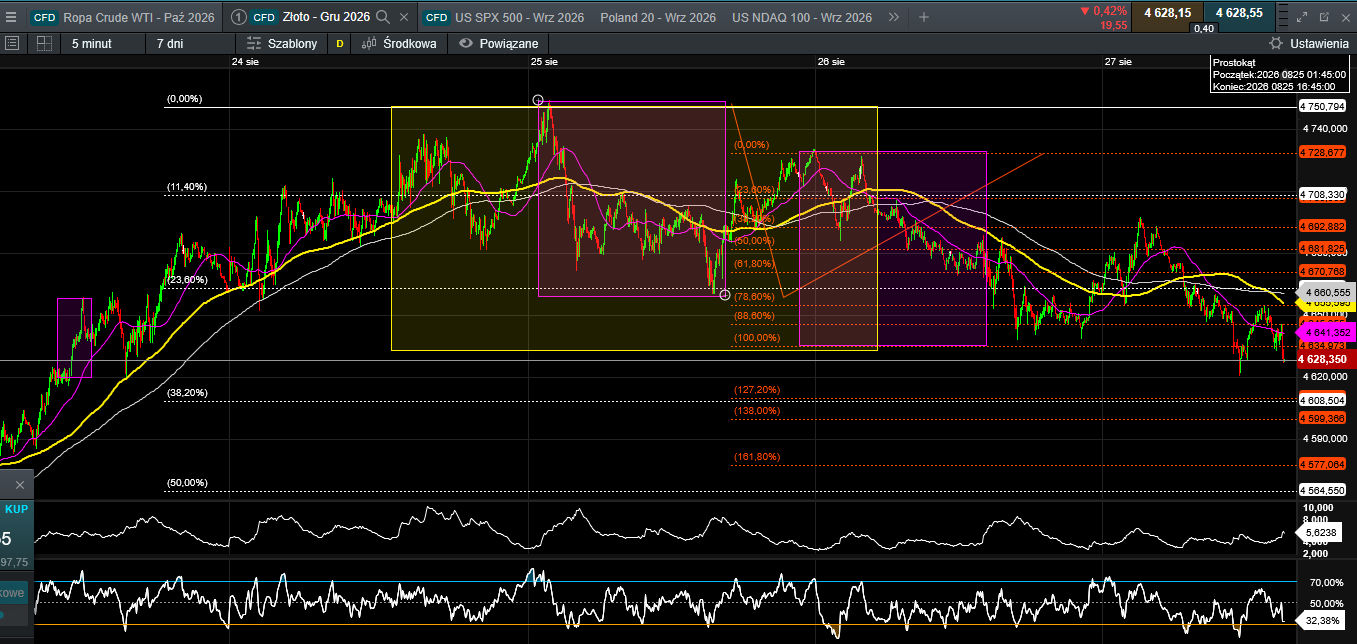Close the Złoto - Gru 2026 tab
Screen dimensions: 1357x644
pyautogui.click(x=403, y=17)
